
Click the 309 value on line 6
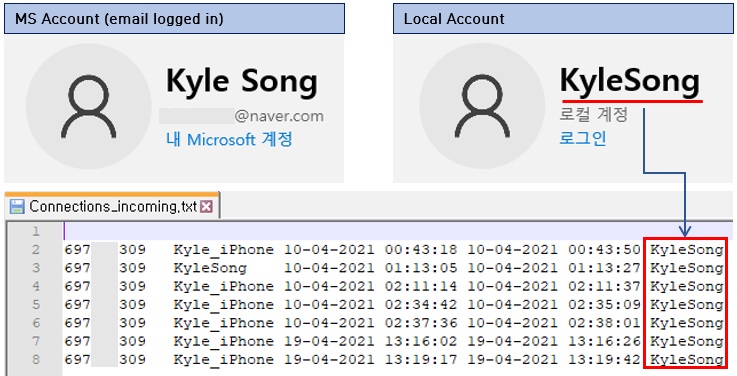132,323
